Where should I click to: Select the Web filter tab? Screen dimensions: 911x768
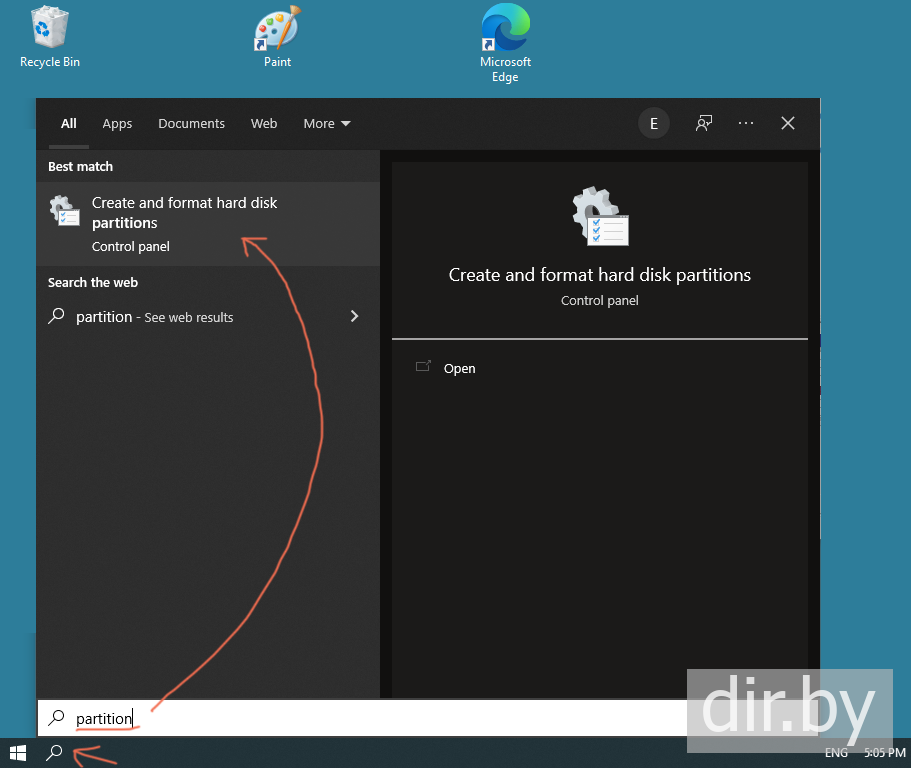tap(264, 124)
